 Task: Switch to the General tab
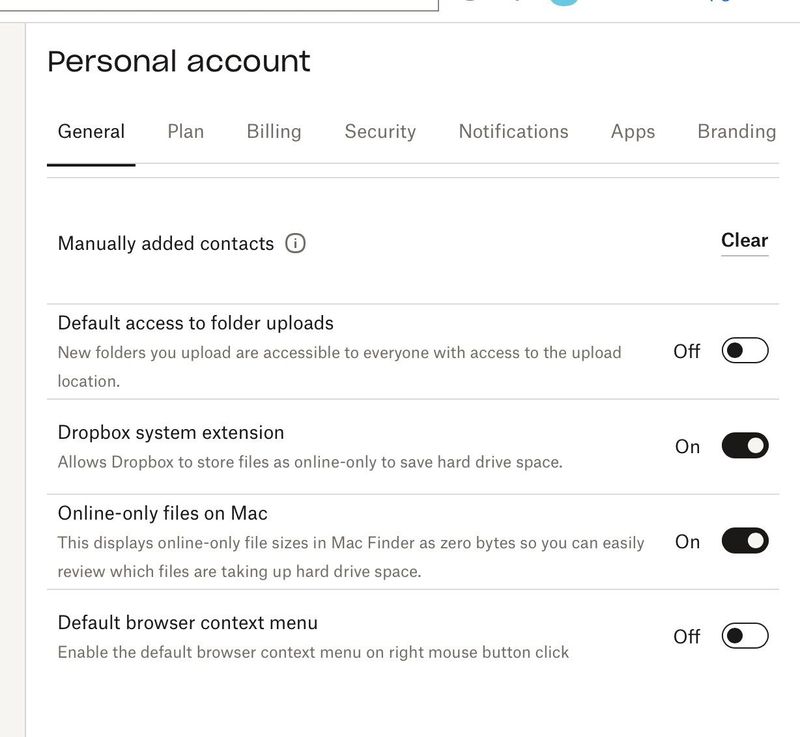click(91, 132)
